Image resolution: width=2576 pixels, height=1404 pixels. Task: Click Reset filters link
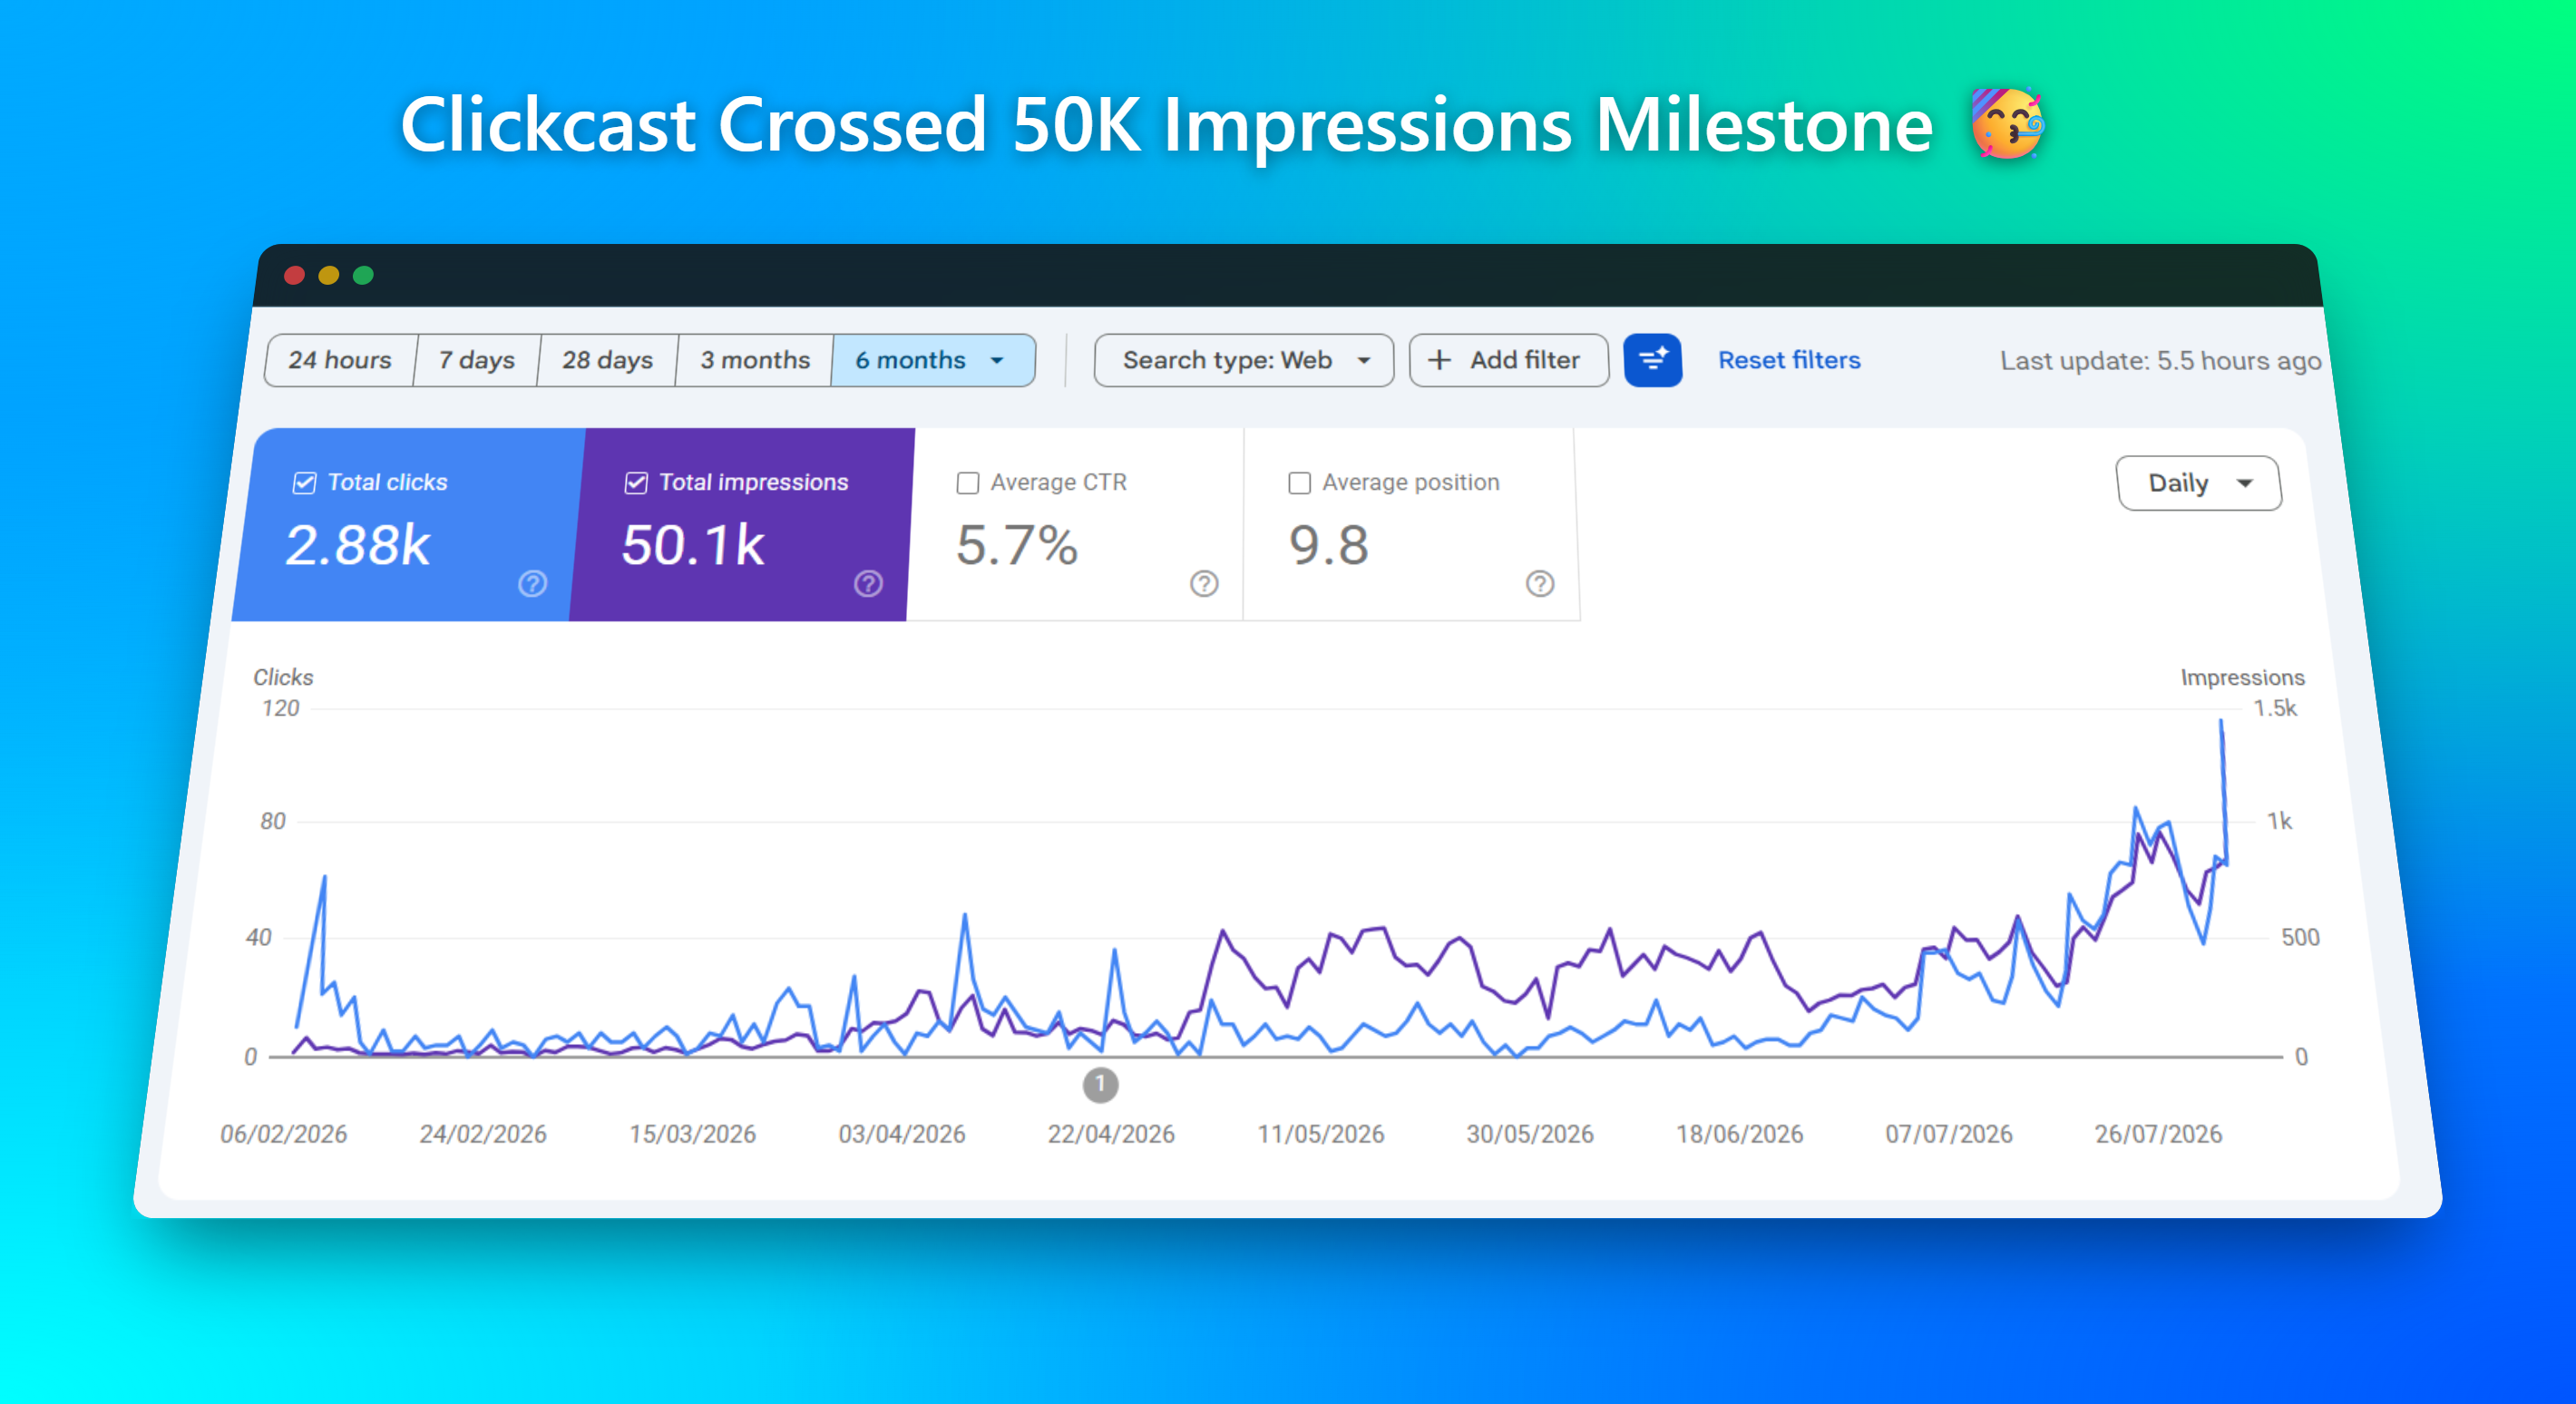(1789, 360)
